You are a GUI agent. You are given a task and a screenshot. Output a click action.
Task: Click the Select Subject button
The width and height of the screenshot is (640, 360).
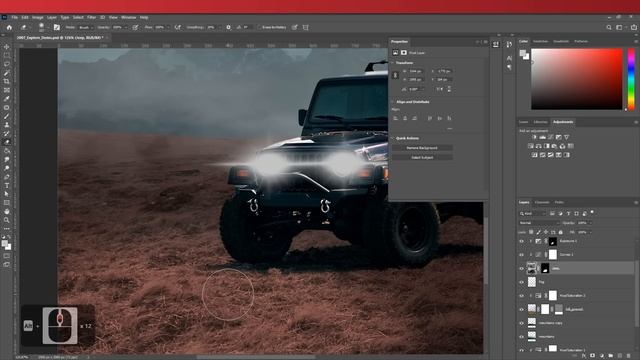click(x=422, y=157)
